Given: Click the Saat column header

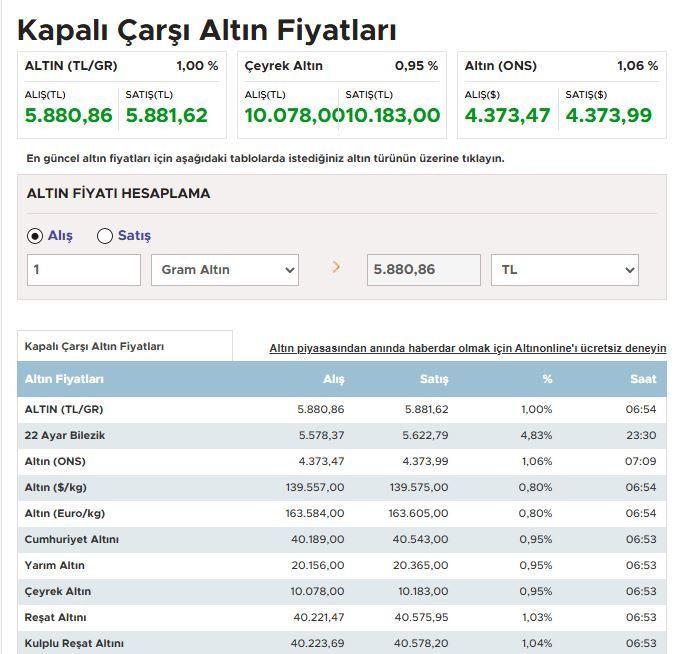Looking at the screenshot, I should coord(643,379).
